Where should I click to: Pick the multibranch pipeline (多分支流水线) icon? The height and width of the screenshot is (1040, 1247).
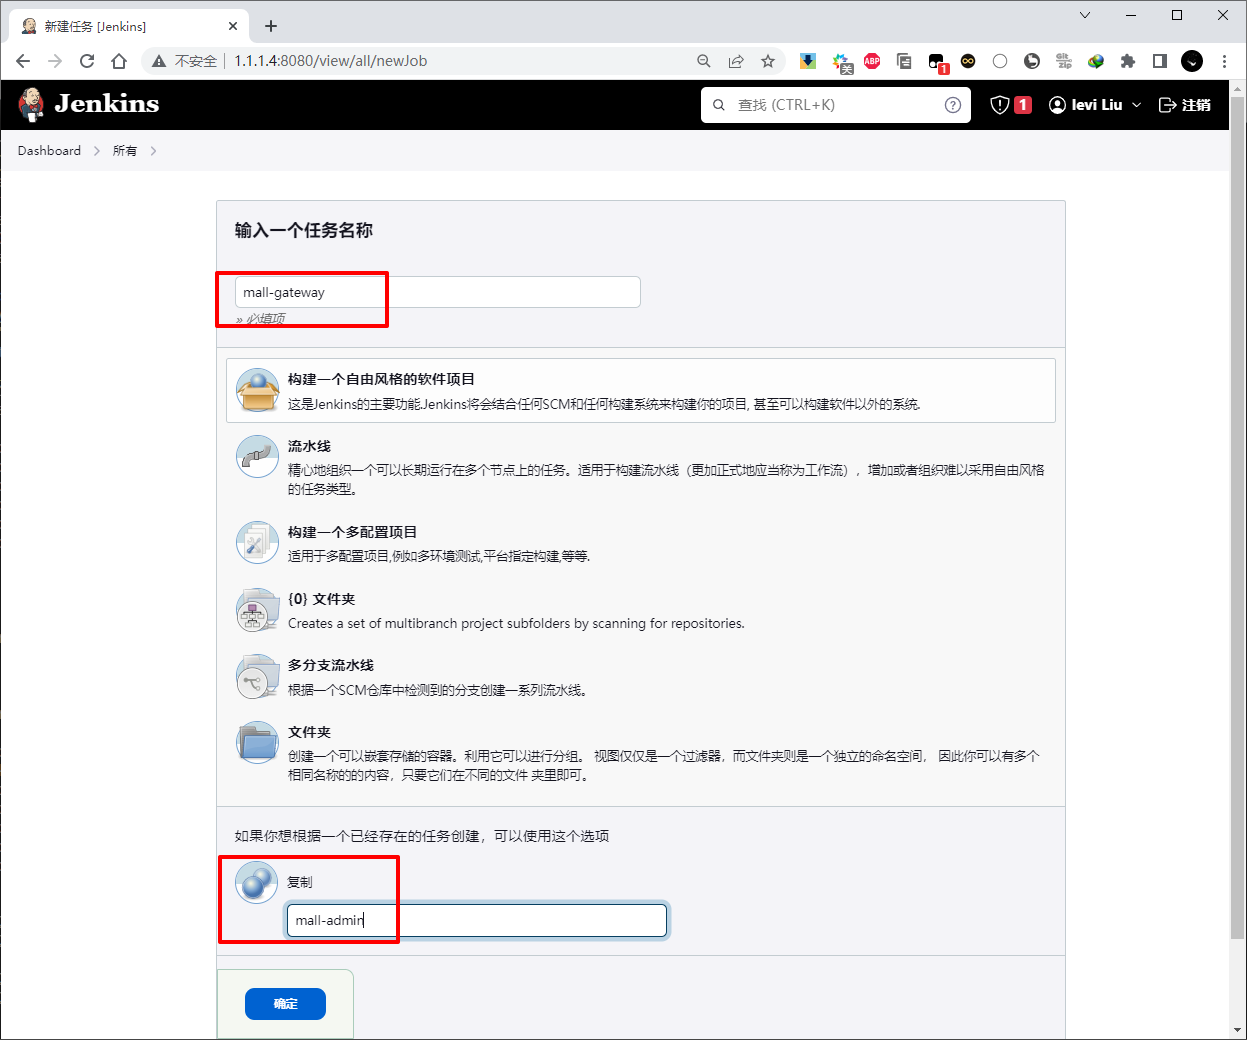click(x=257, y=676)
